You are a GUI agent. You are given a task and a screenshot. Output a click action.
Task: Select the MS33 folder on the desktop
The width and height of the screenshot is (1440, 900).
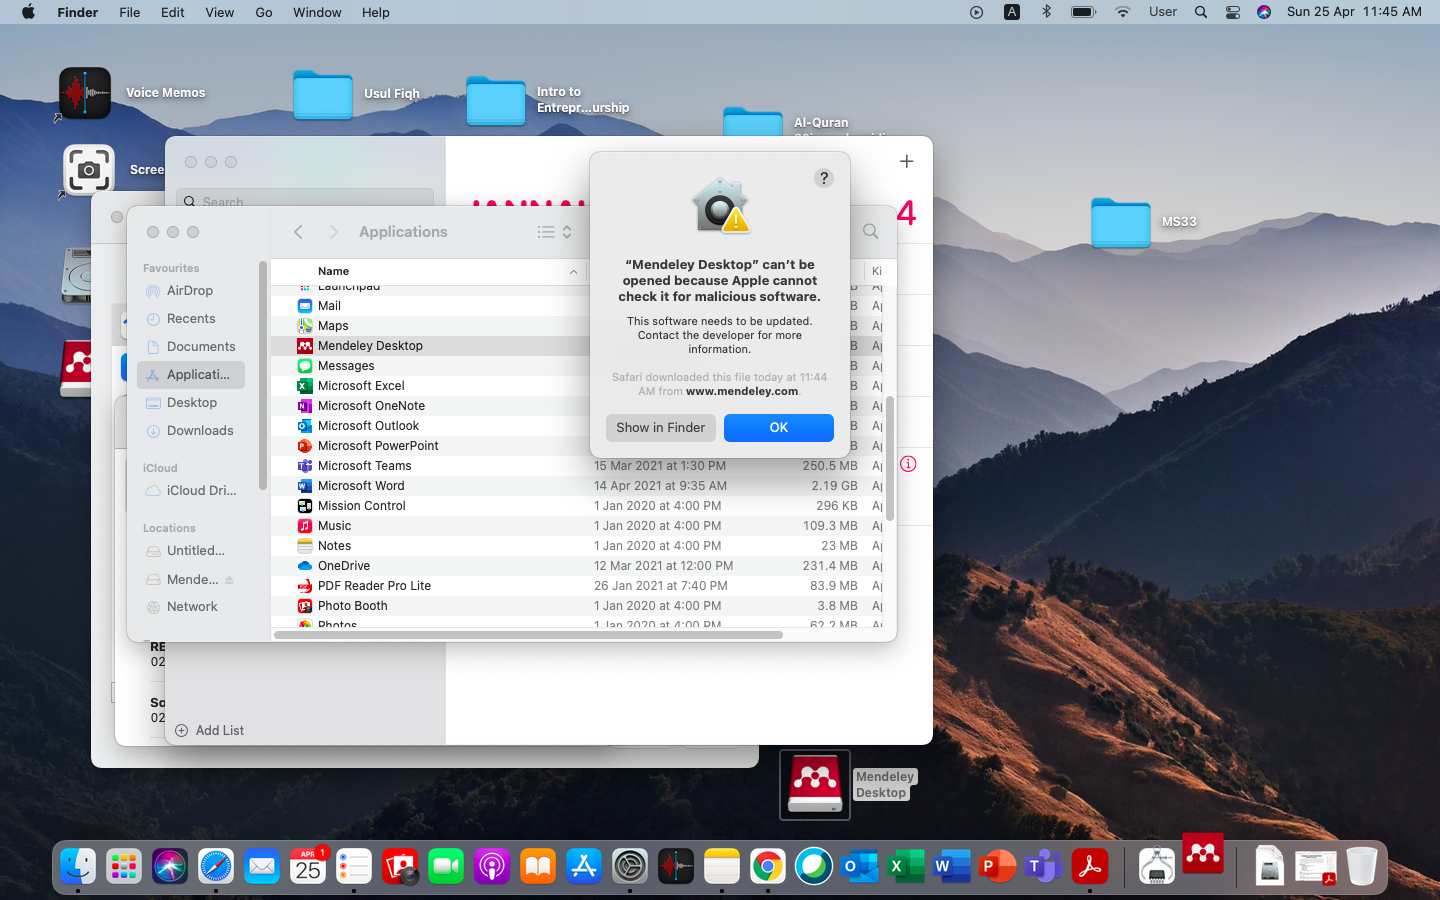[x=1121, y=222]
